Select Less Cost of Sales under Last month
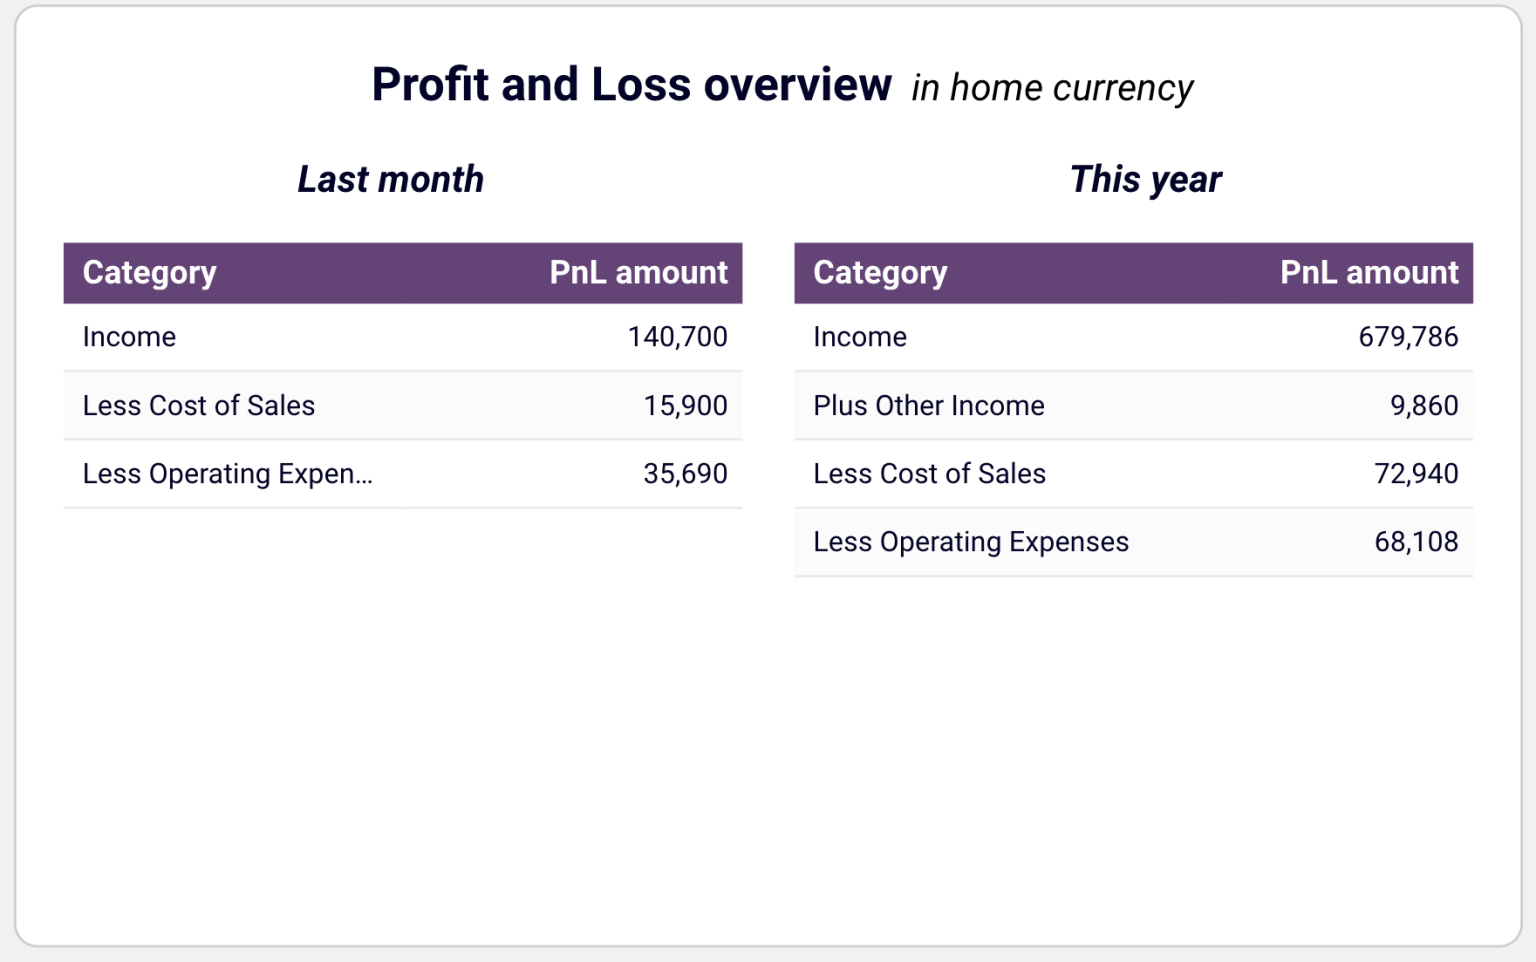The height and width of the screenshot is (962, 1536). pyautogui.click(x=198, y=406)
